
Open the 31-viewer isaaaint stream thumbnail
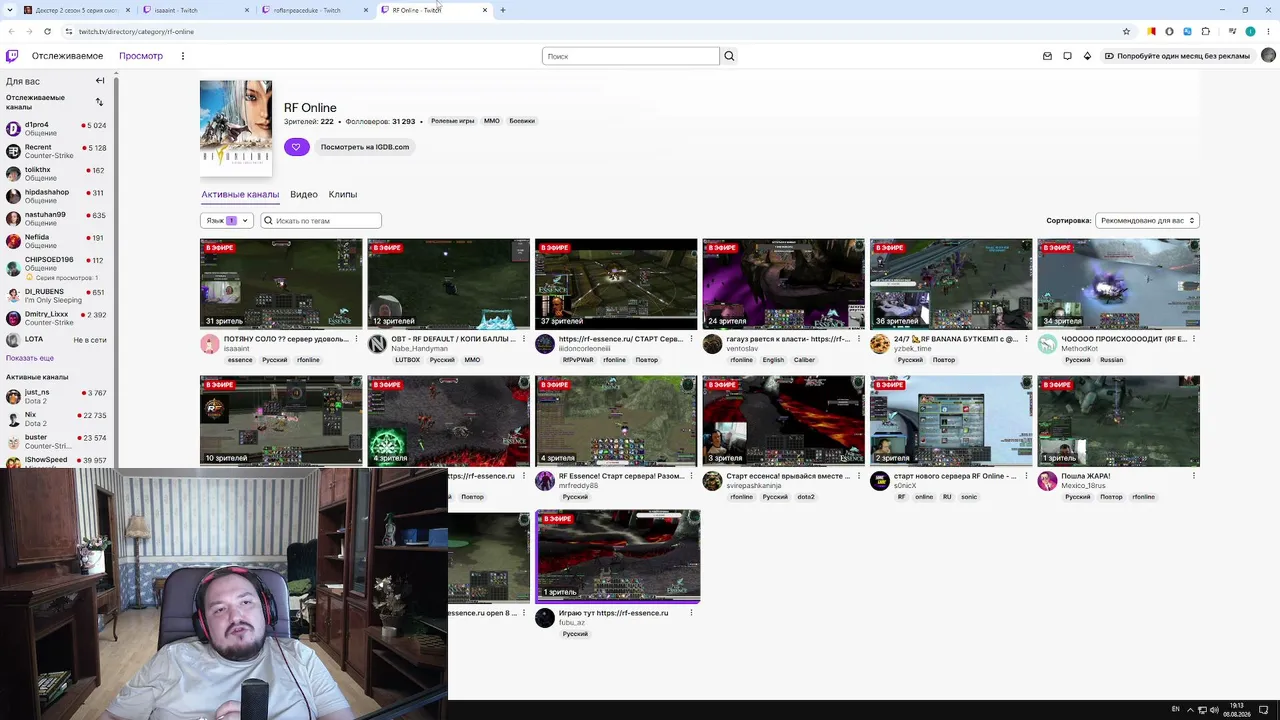point(281,284)
